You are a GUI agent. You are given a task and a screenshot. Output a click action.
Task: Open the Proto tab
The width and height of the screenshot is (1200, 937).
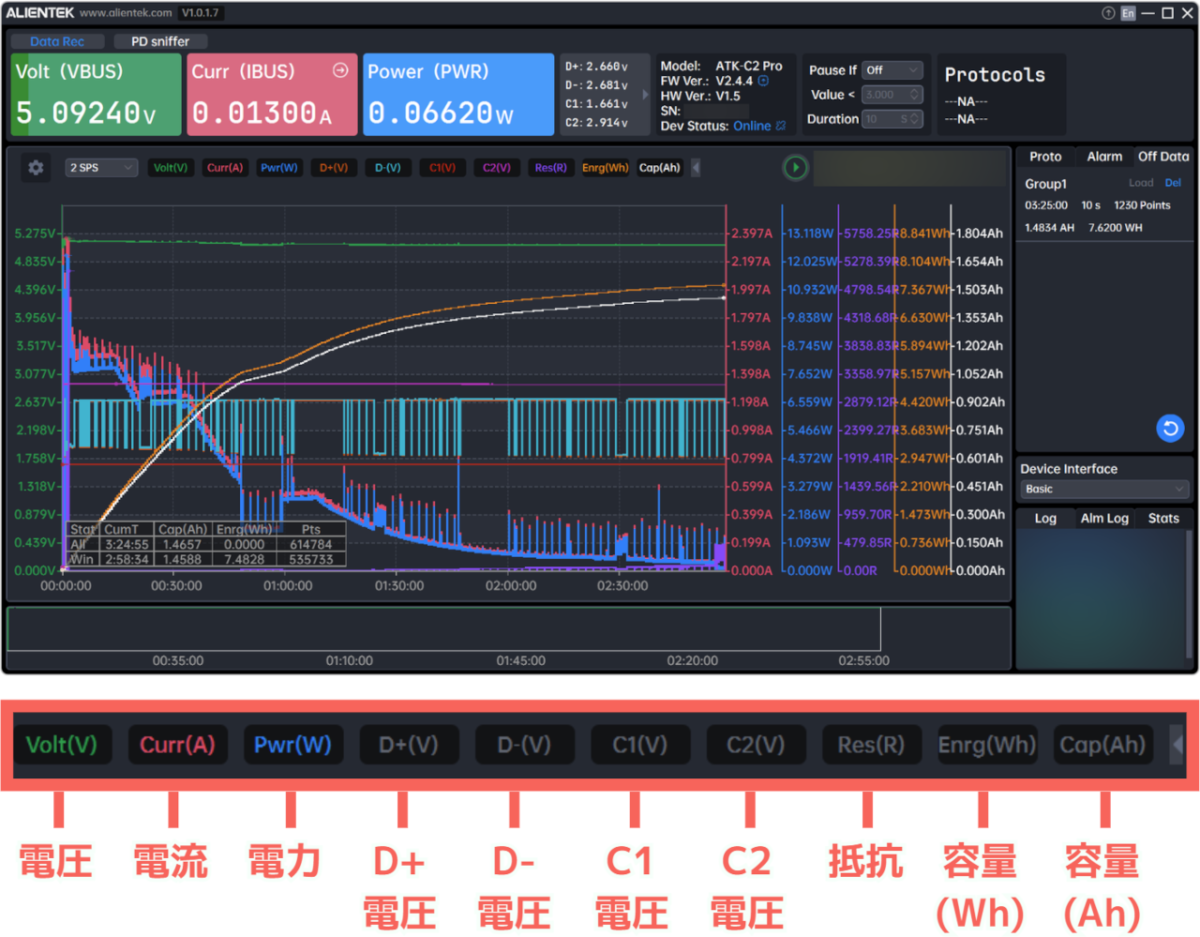1046,156
